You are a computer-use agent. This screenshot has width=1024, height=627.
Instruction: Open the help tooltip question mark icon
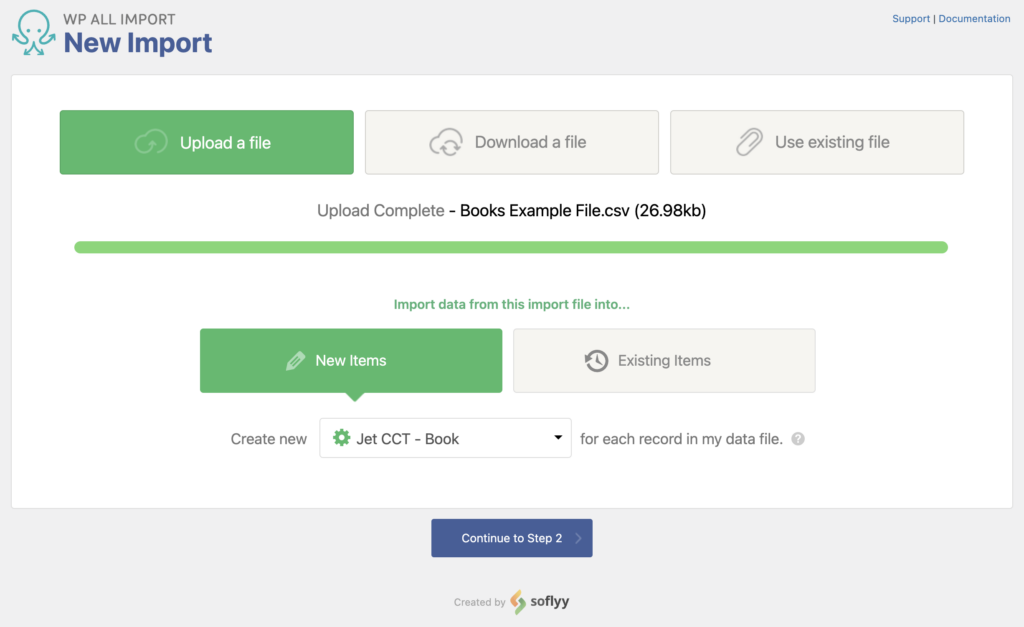(x=797, y=438)
